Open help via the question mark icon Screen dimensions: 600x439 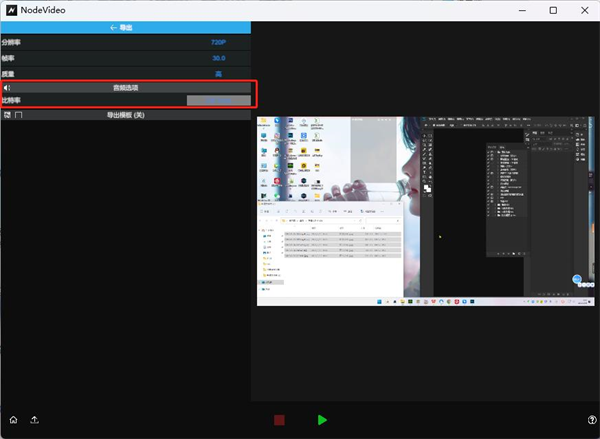592,420
